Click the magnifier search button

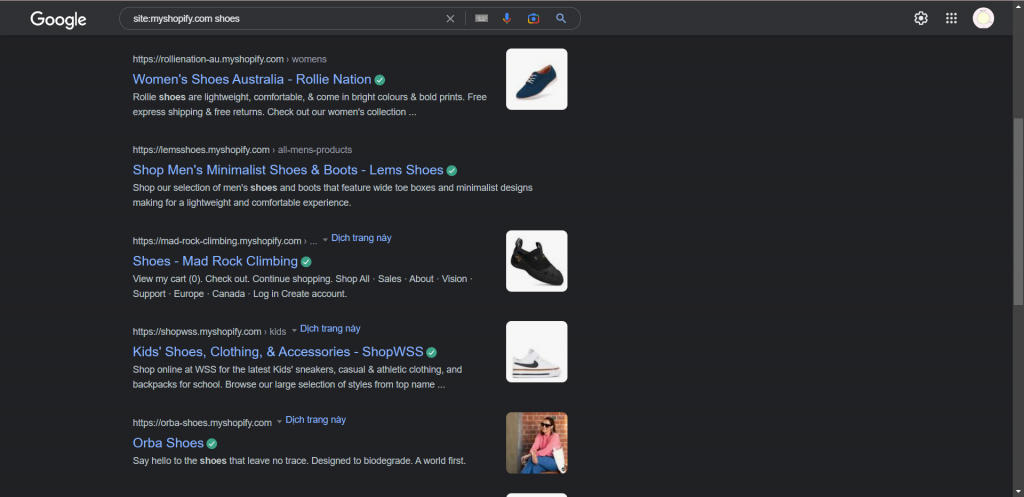pyautogui.click(x=561, y=19)
